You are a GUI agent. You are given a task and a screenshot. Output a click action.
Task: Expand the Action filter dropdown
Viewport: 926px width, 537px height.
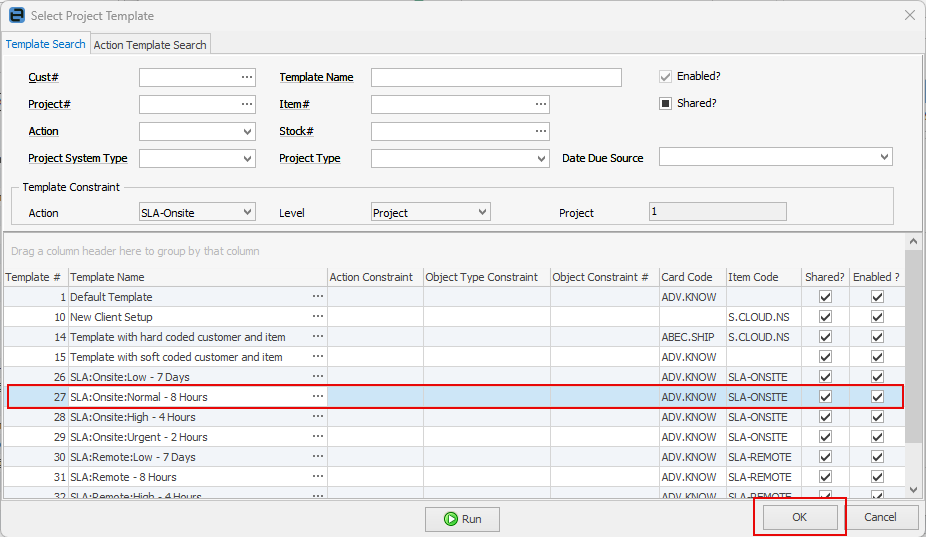pos(247,132)
